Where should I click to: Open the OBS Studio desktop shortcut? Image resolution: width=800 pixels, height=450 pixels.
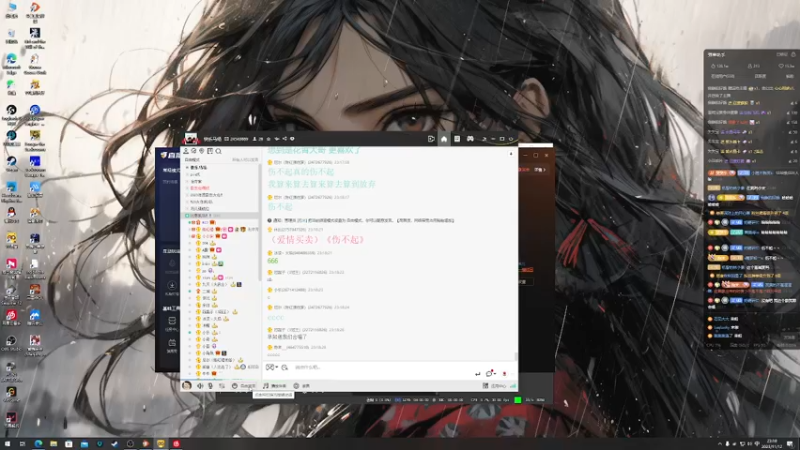(11, 343)
